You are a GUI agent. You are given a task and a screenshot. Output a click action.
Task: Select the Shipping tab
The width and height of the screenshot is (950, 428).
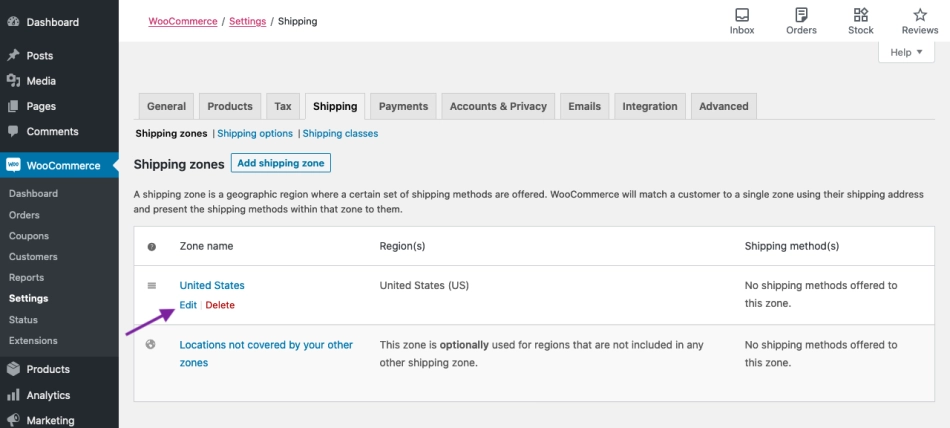click(335, 106)
